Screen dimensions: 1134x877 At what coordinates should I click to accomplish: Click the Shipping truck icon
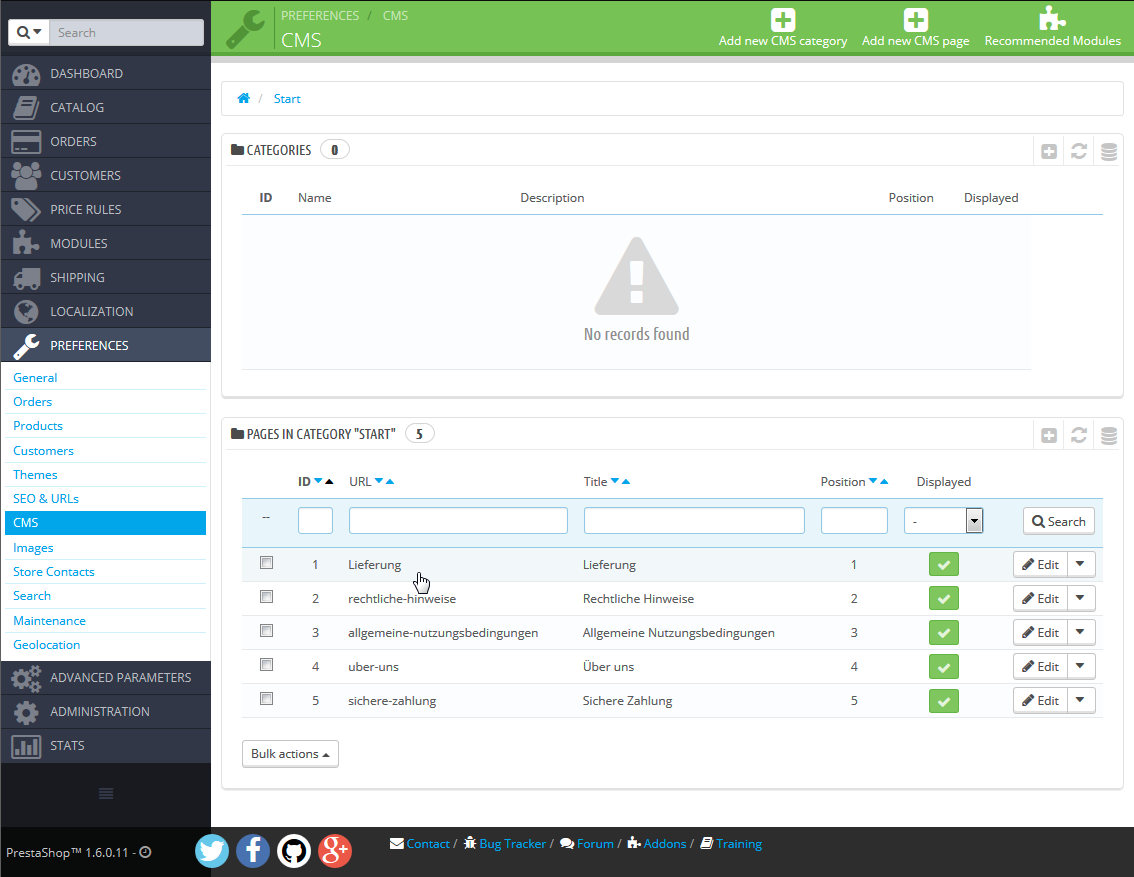pos(26,278)
